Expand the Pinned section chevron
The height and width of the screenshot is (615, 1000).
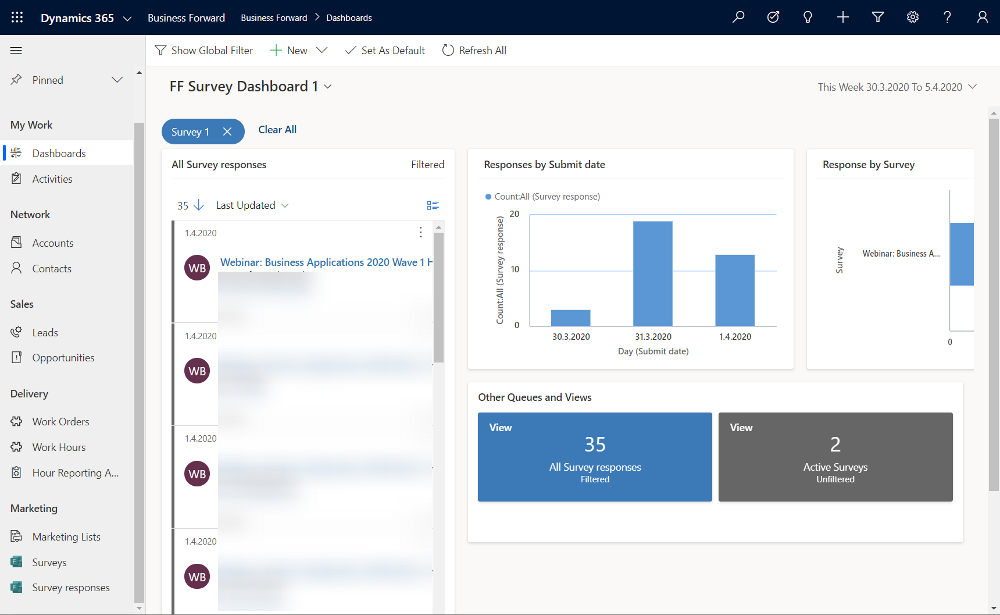[x=117, y=80]
